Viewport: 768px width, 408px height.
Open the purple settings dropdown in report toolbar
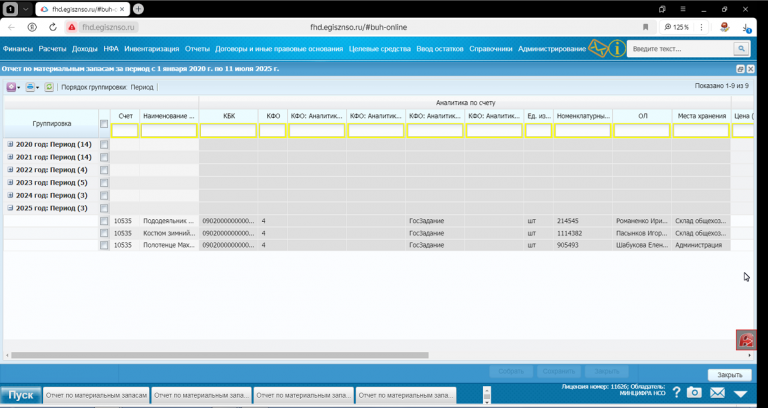13,87
